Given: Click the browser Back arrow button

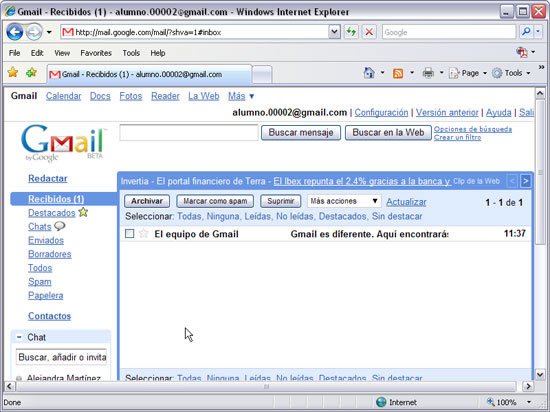Looking at the screenshot, I should coord(15,32).
